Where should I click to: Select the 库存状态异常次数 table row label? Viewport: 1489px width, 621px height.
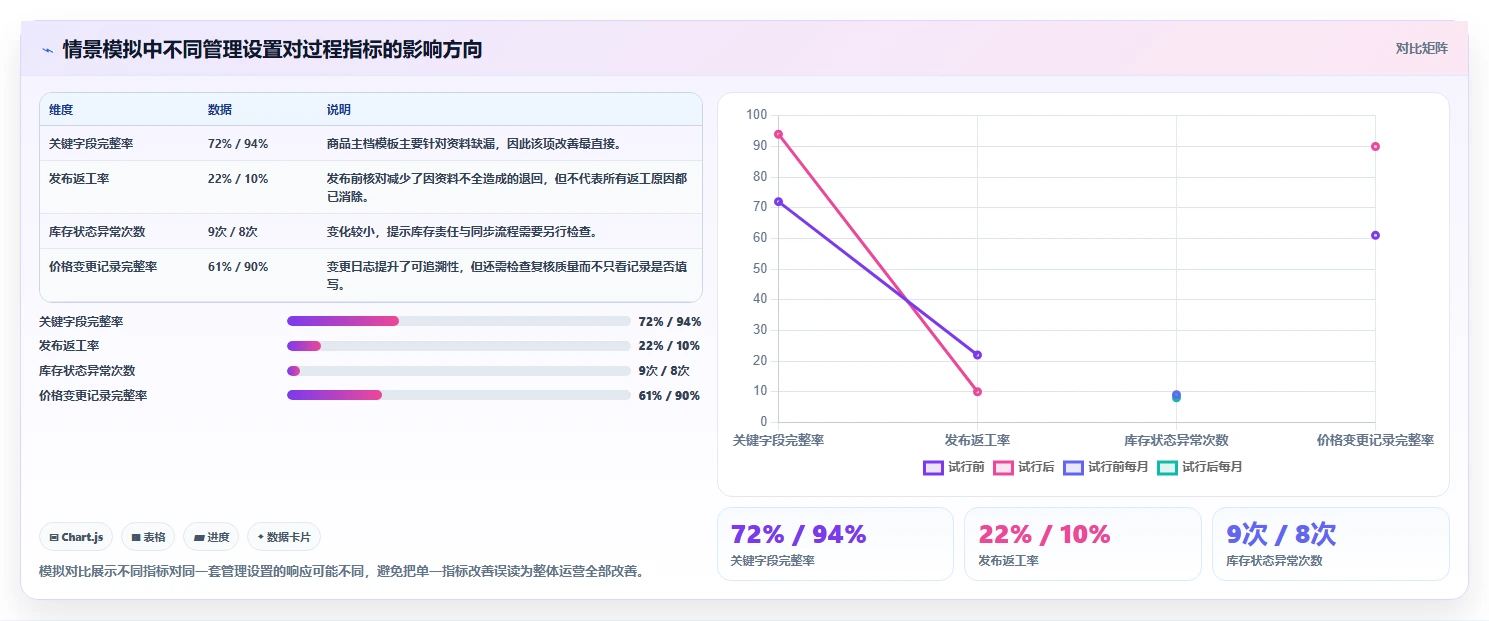pos(97,232)
